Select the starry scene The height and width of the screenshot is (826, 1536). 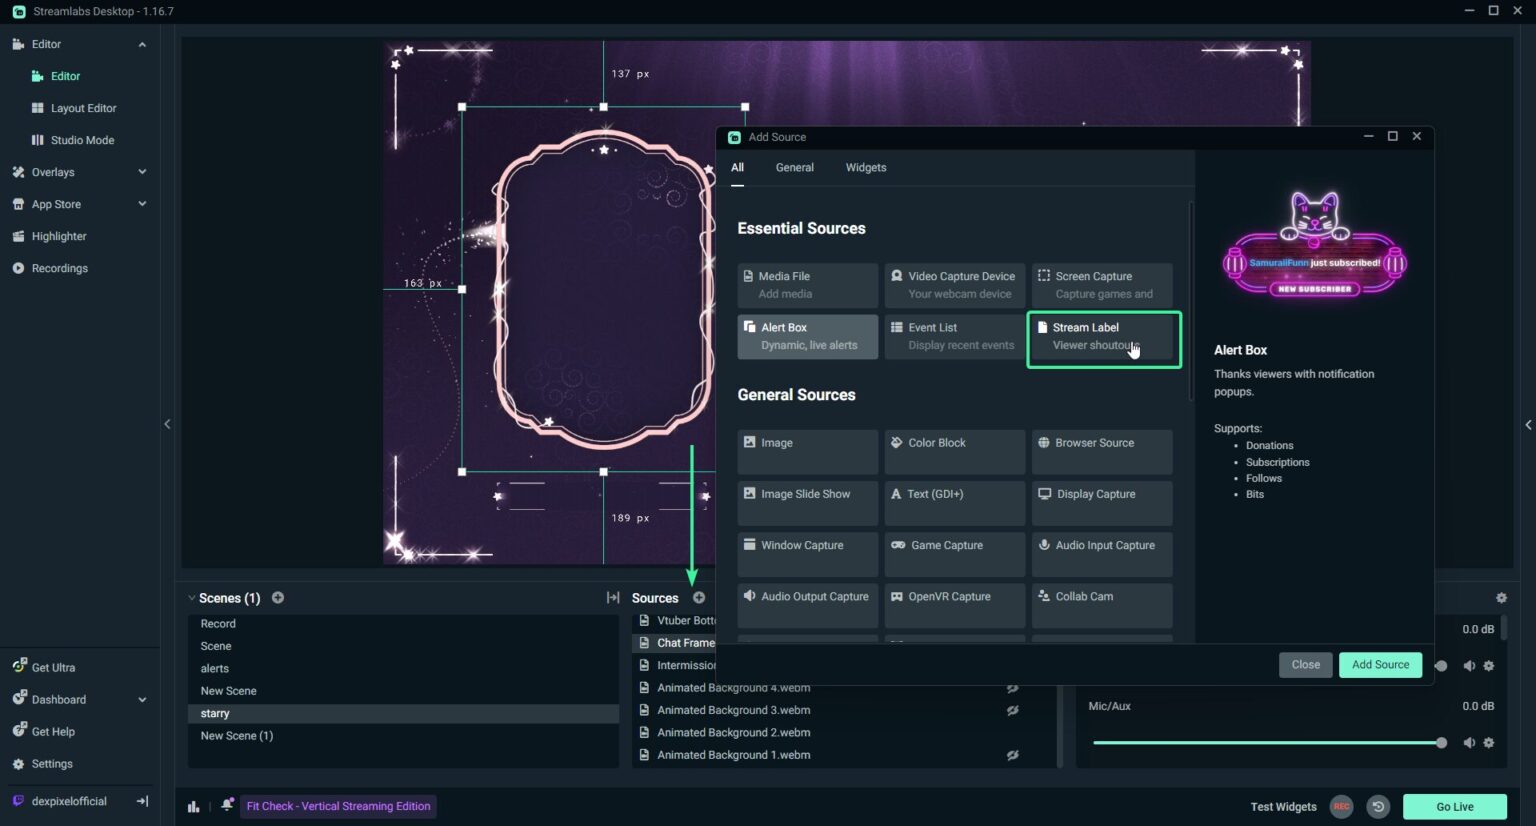click(215, 713)
